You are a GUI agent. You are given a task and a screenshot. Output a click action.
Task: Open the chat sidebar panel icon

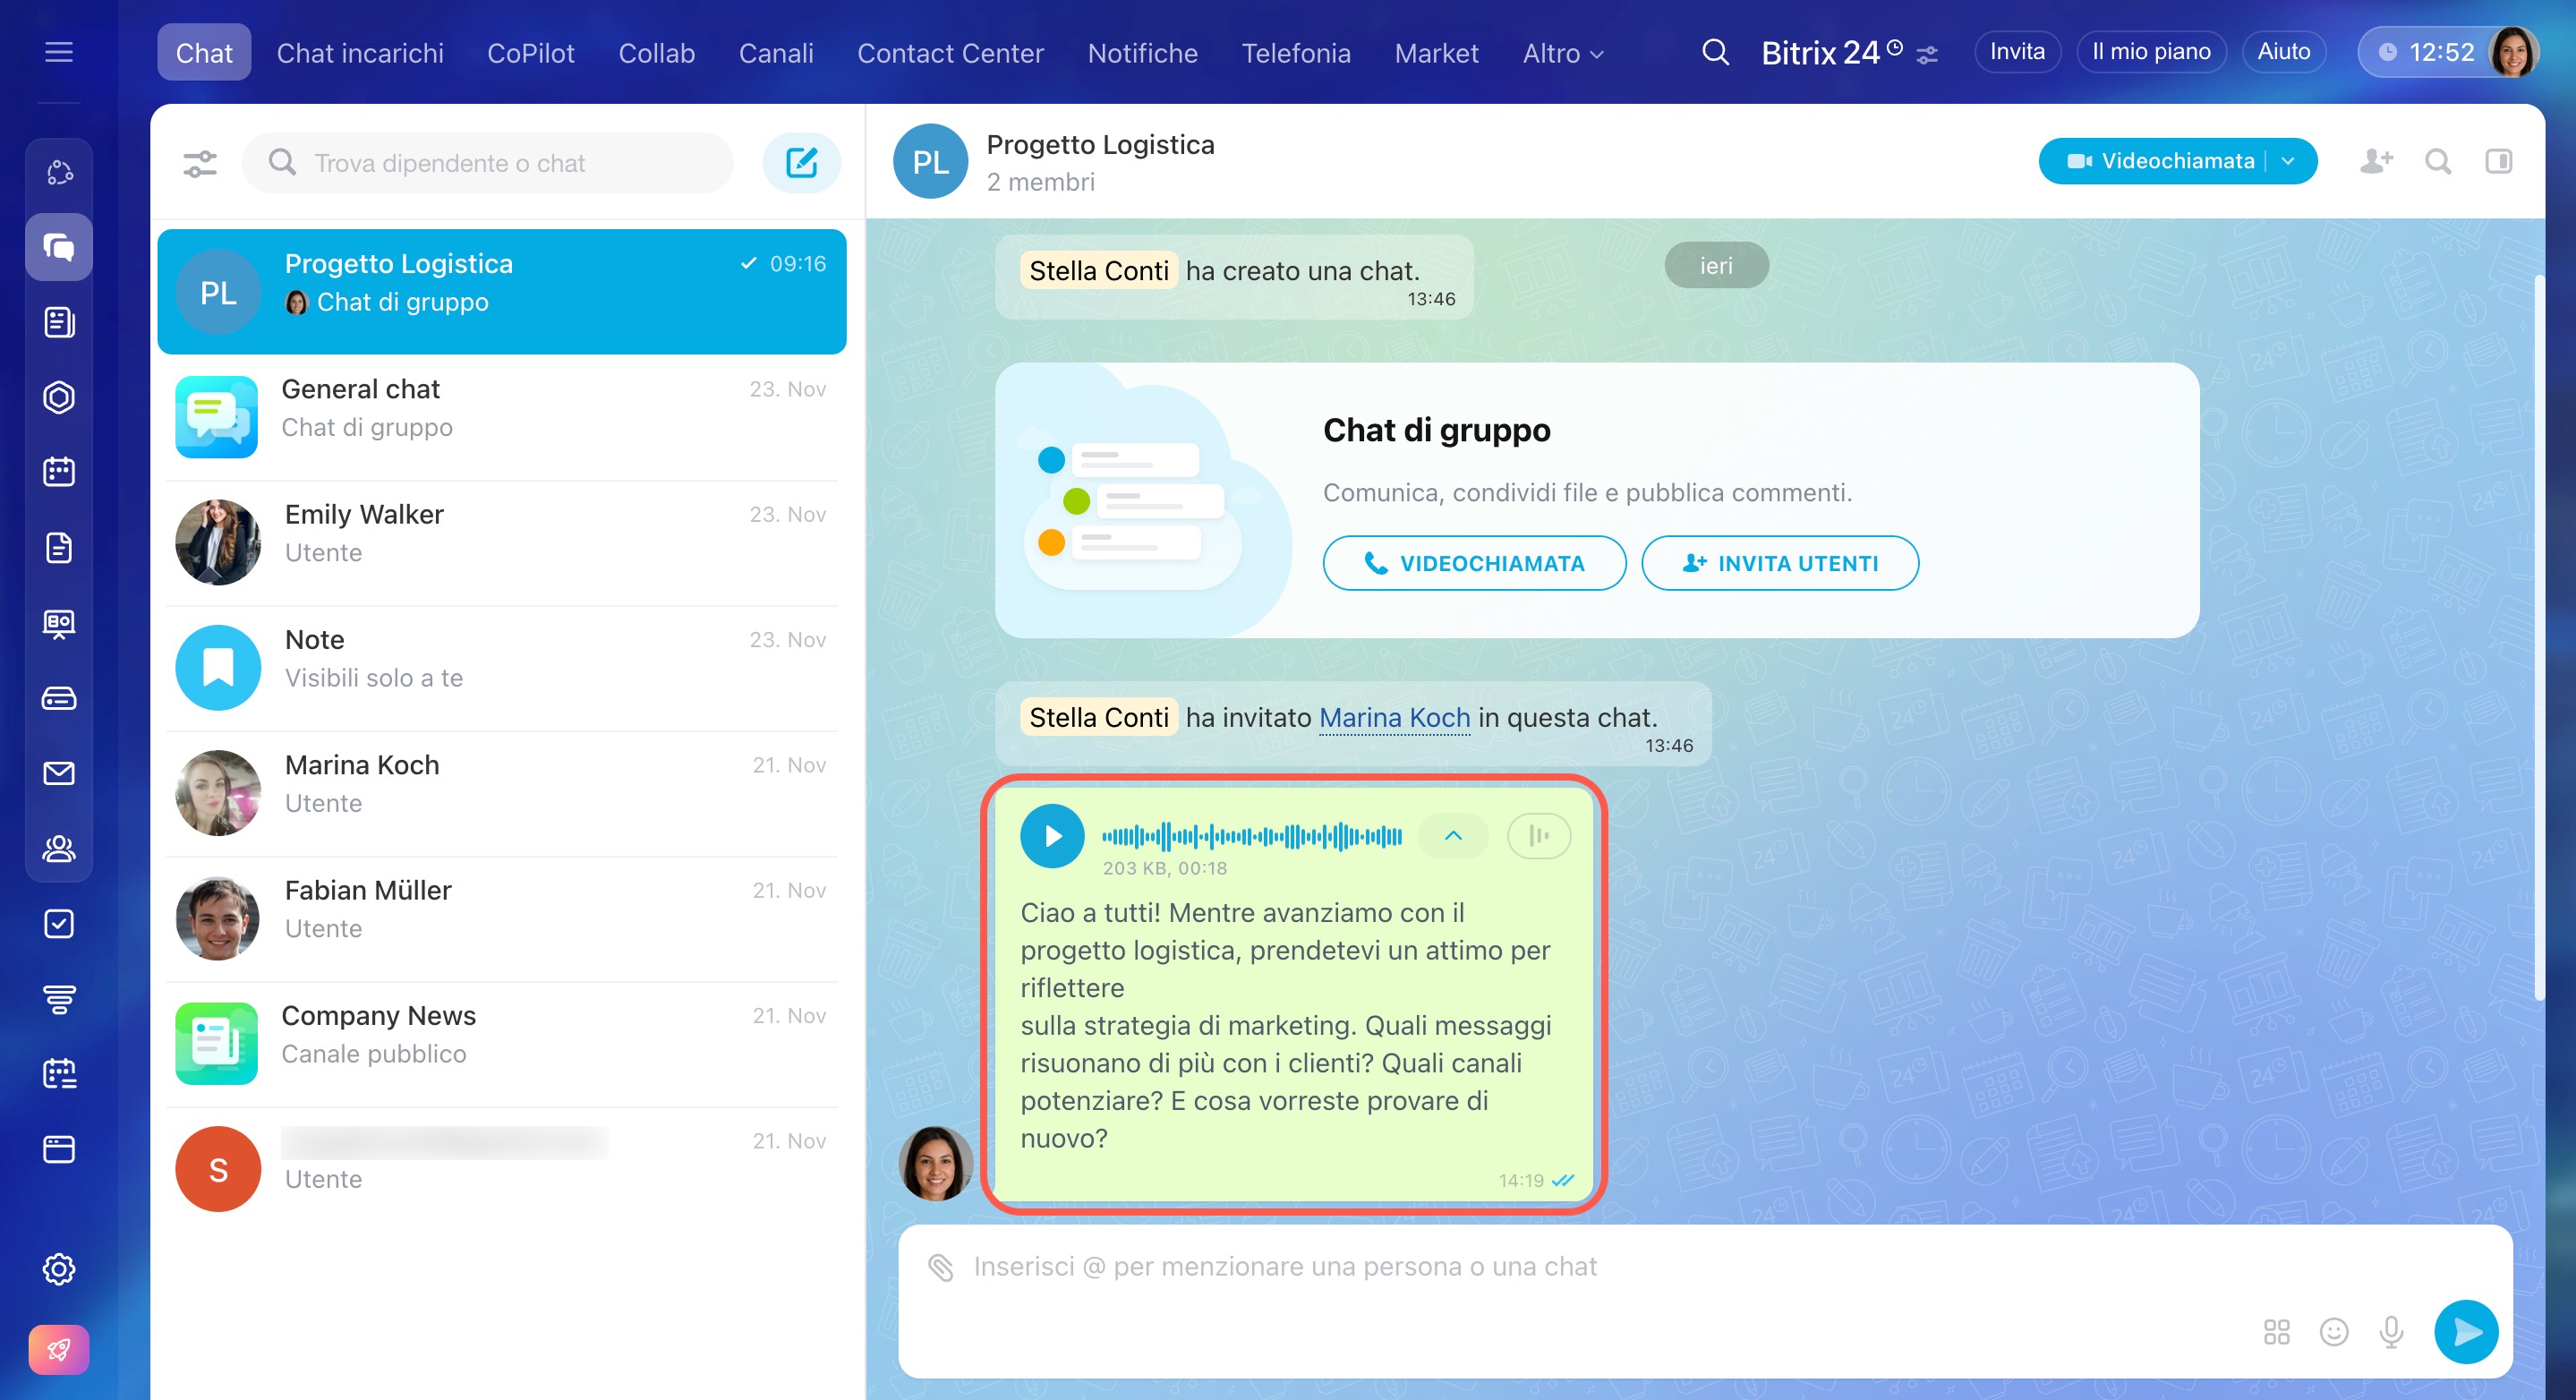[x=2498, y=161]
